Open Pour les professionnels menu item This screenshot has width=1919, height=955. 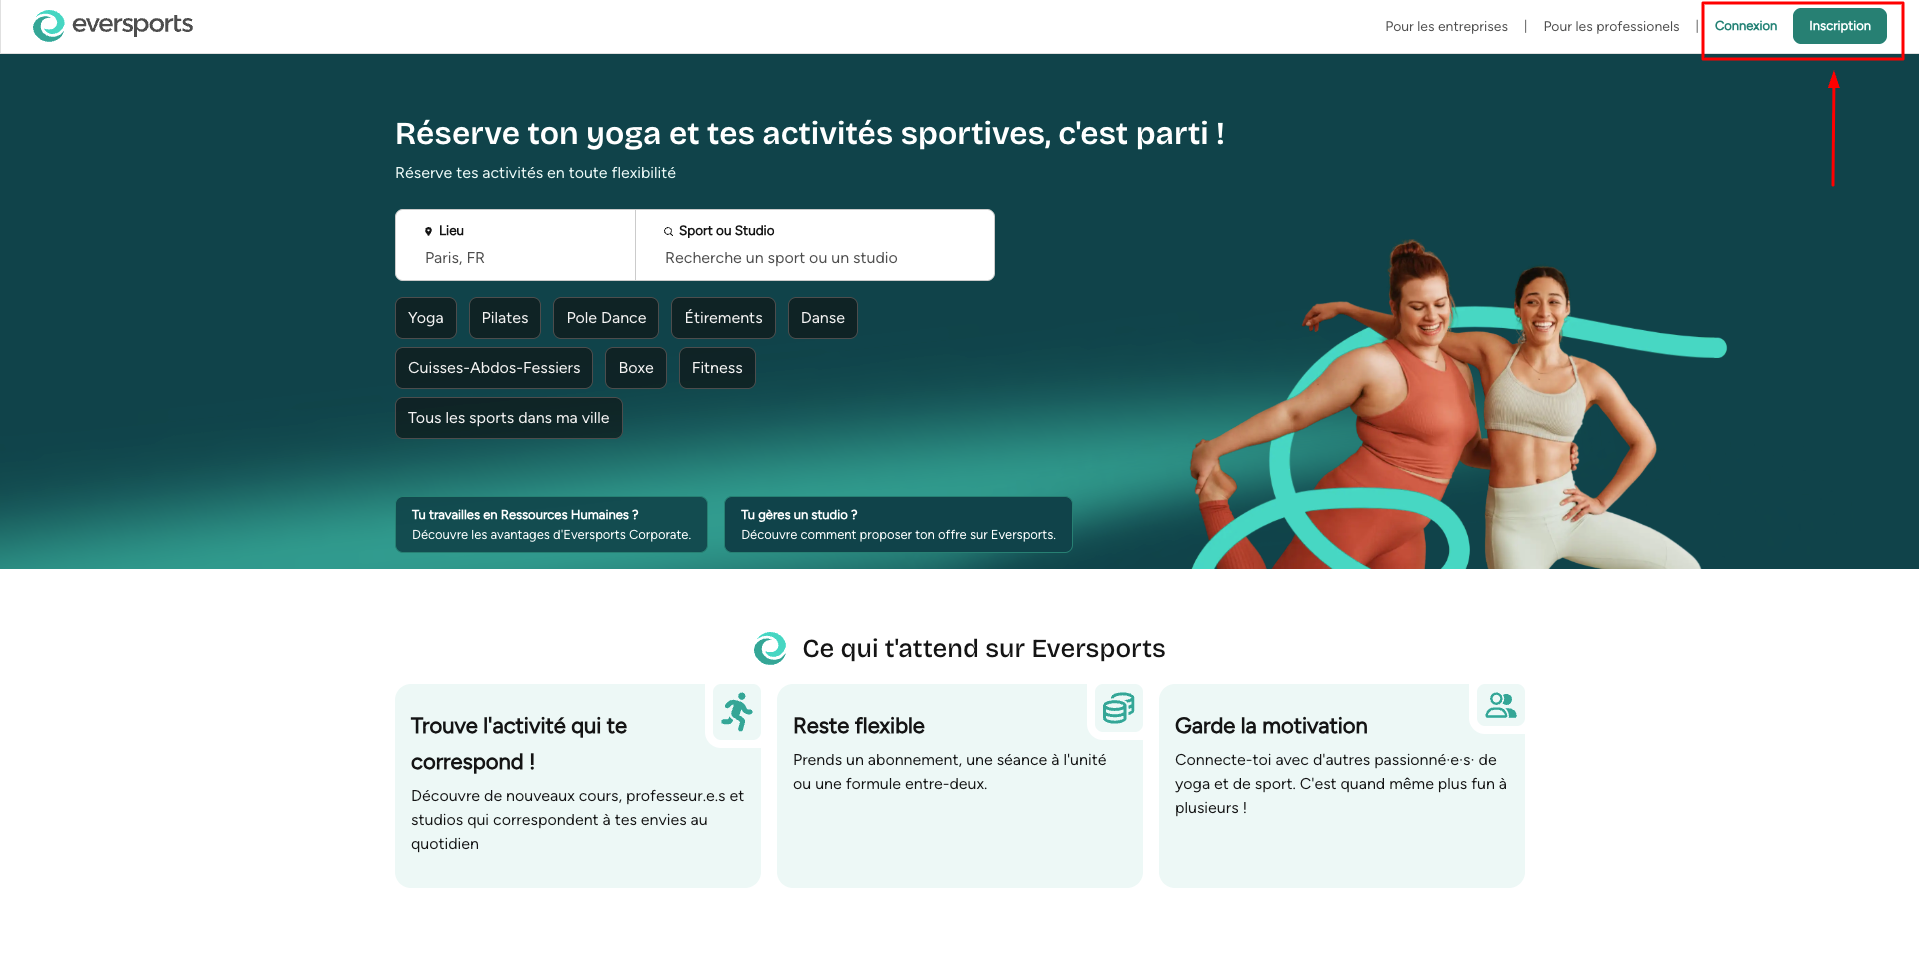(1611, 27)
